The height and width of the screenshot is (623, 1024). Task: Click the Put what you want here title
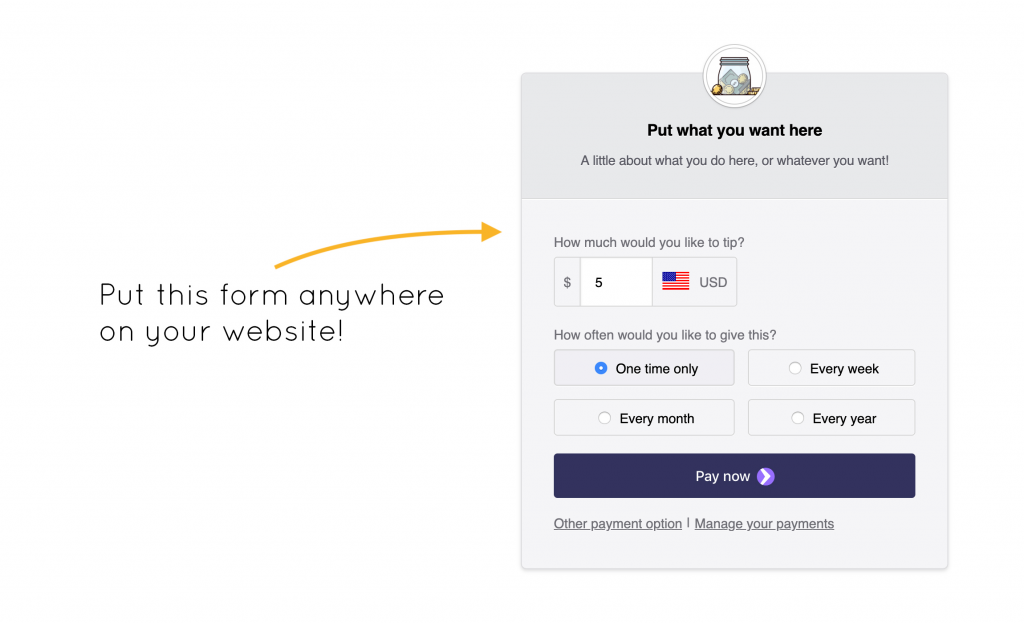[734, 130]
